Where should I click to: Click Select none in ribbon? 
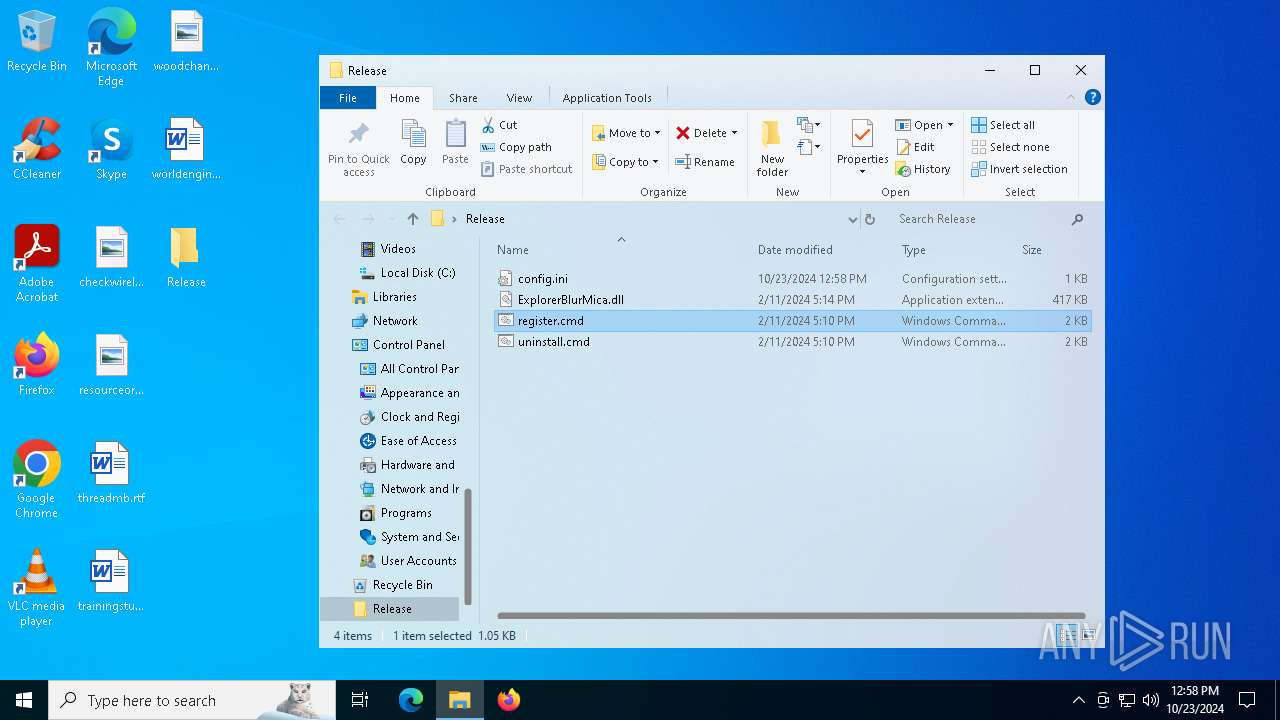[1010, 147]
